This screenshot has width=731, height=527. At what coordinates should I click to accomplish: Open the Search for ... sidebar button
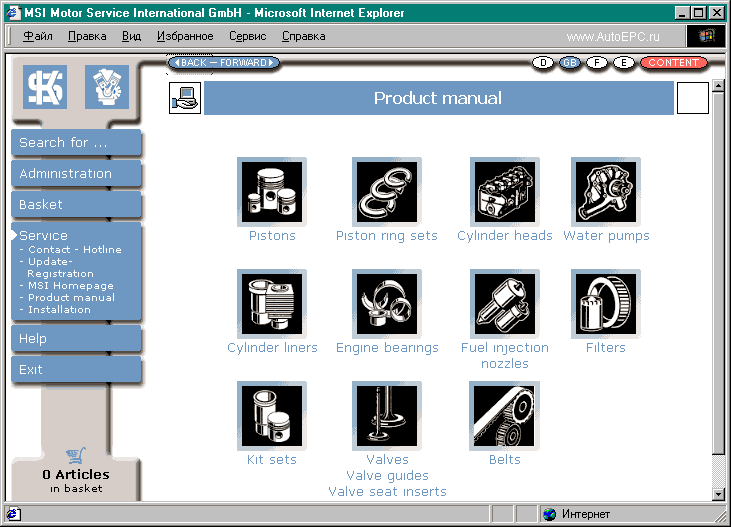[x=76, y=142]
